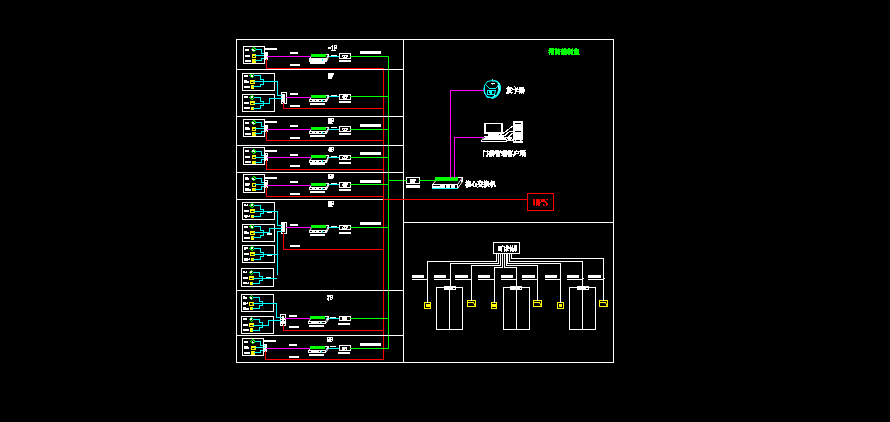Select the access management workstation computer icon

(493, 132)
